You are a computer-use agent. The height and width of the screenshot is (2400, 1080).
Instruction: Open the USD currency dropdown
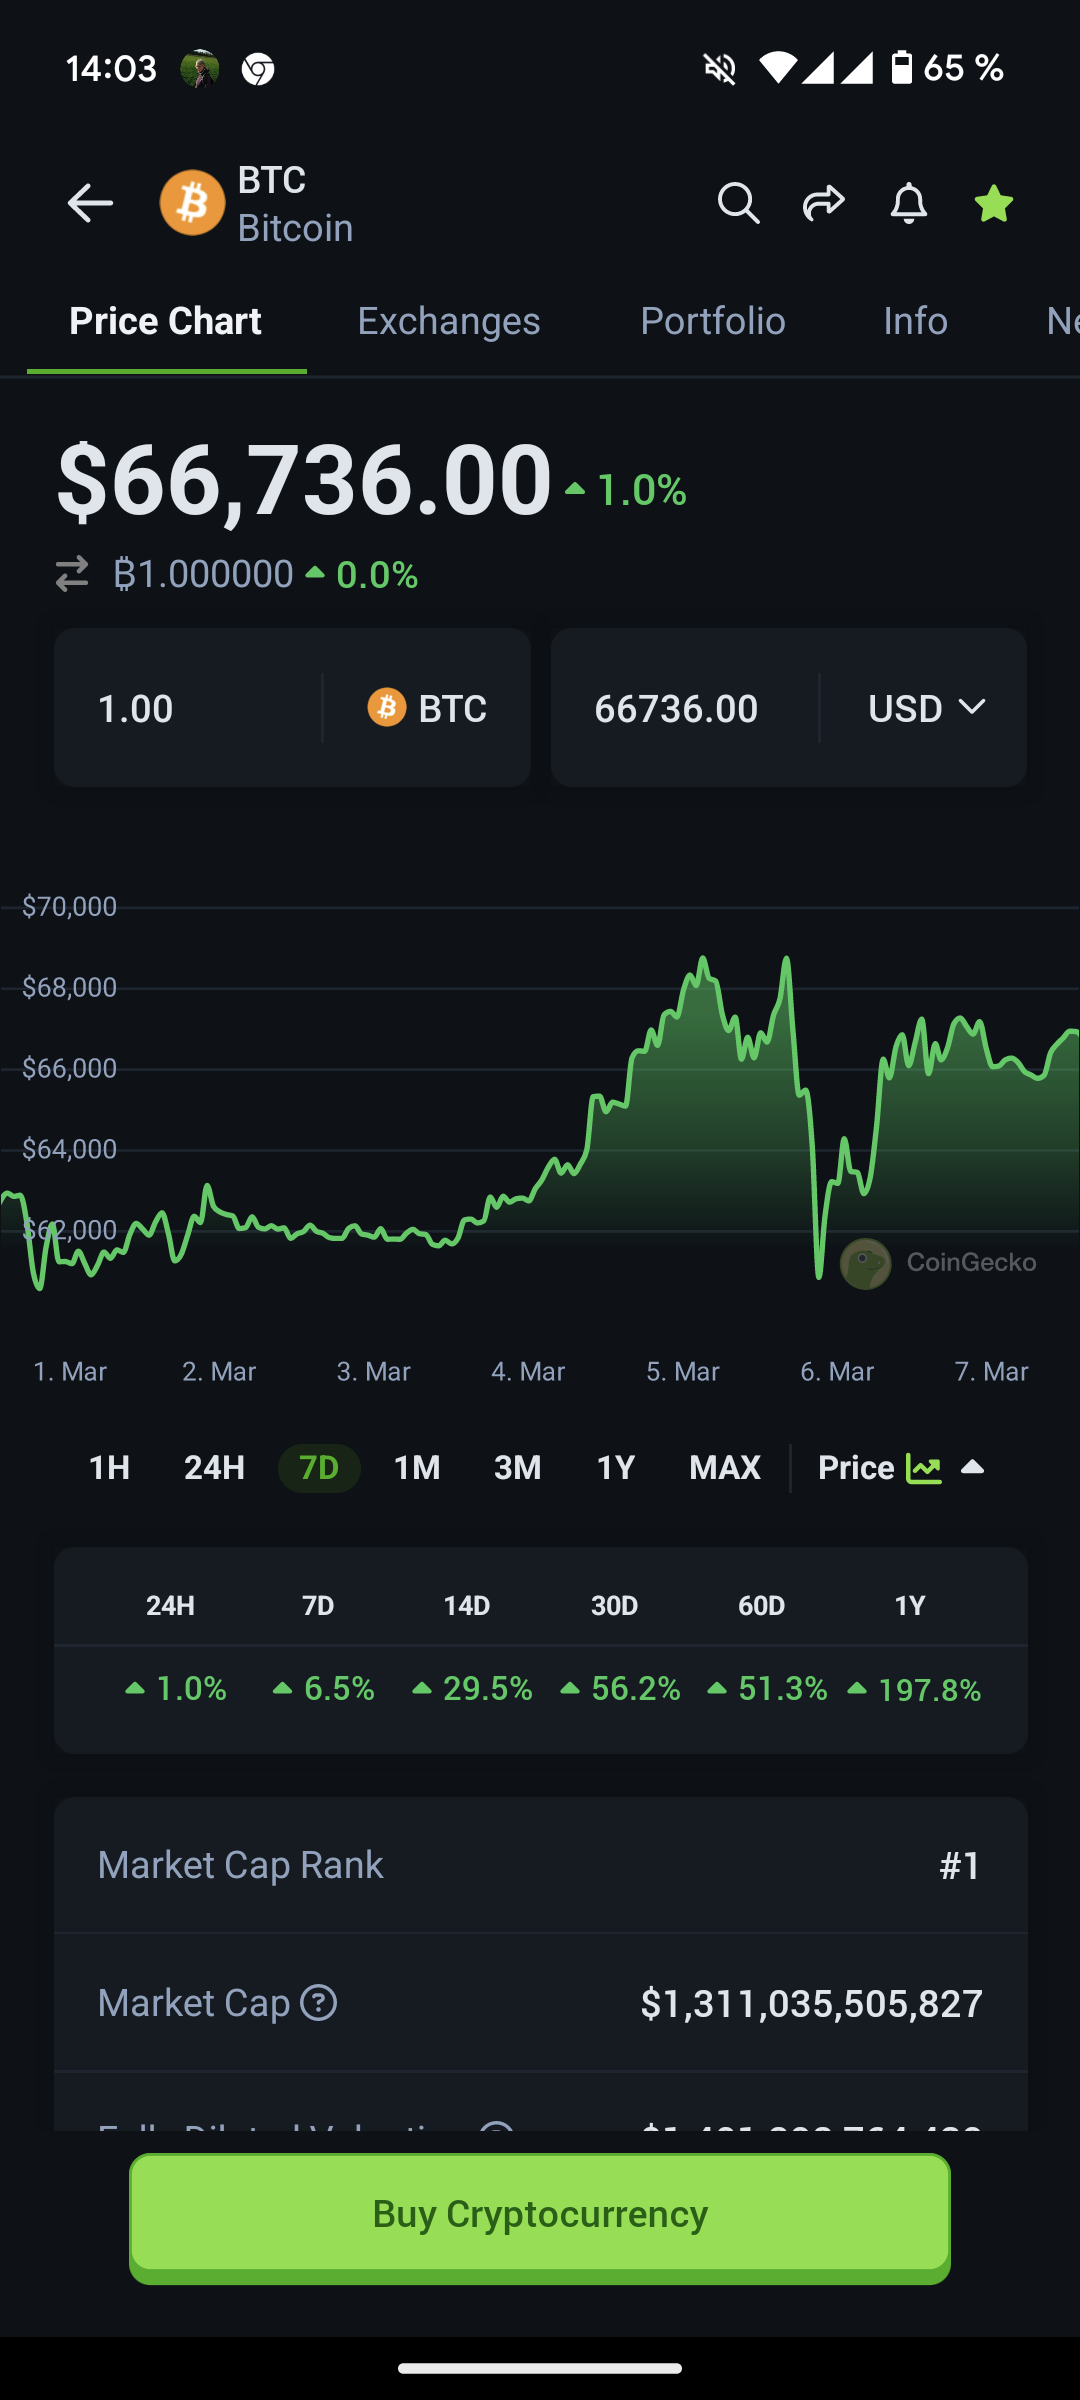[927, 708]
